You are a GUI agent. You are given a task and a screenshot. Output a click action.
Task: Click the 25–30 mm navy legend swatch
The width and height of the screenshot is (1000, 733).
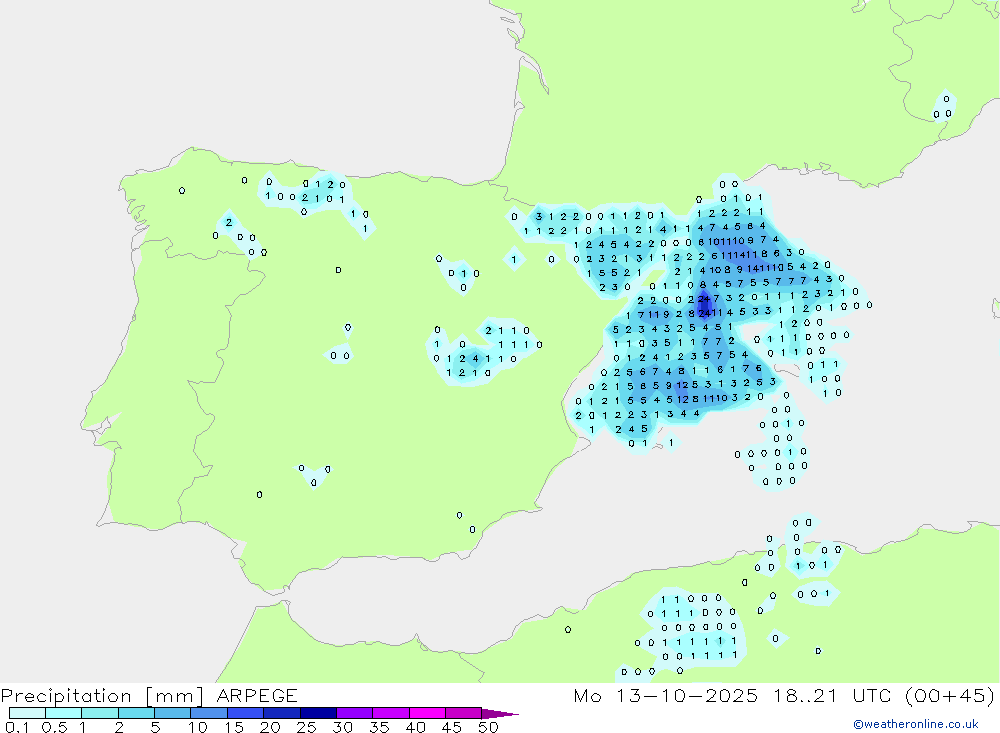pos(318,713)
